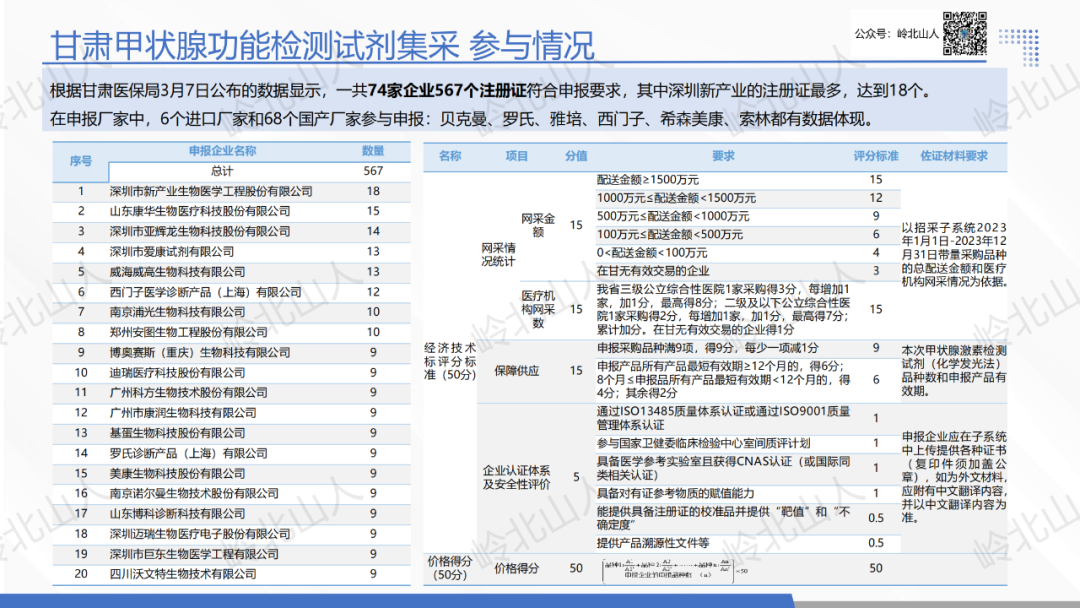Select requirement 100万元≤配送金额<500万元
Viewport: 1080px width, 608px height.
tap(669, 235)
